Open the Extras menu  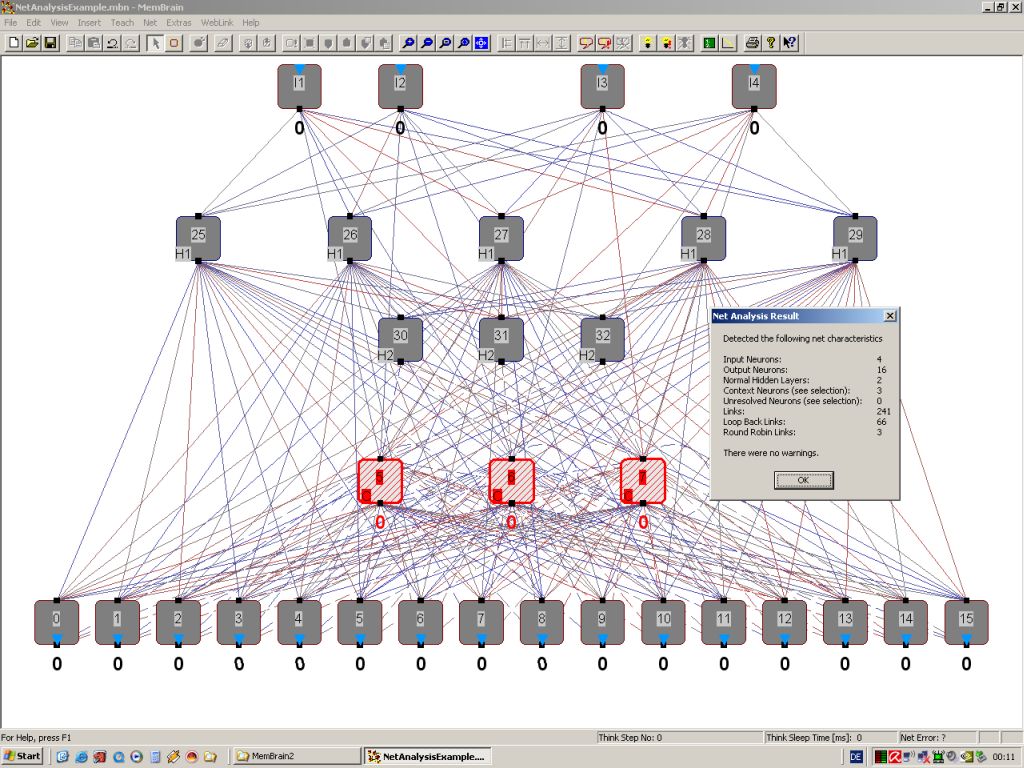pos(179,22)
